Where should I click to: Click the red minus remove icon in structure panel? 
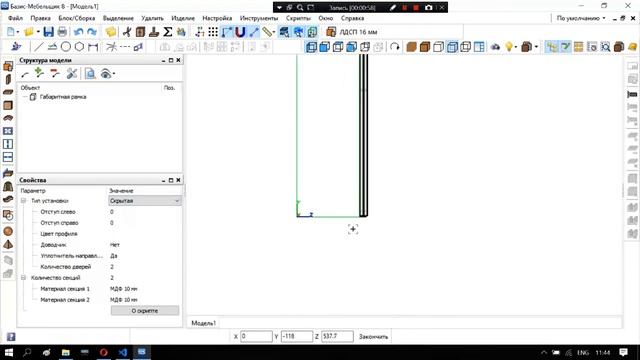(x=55, y=73)
